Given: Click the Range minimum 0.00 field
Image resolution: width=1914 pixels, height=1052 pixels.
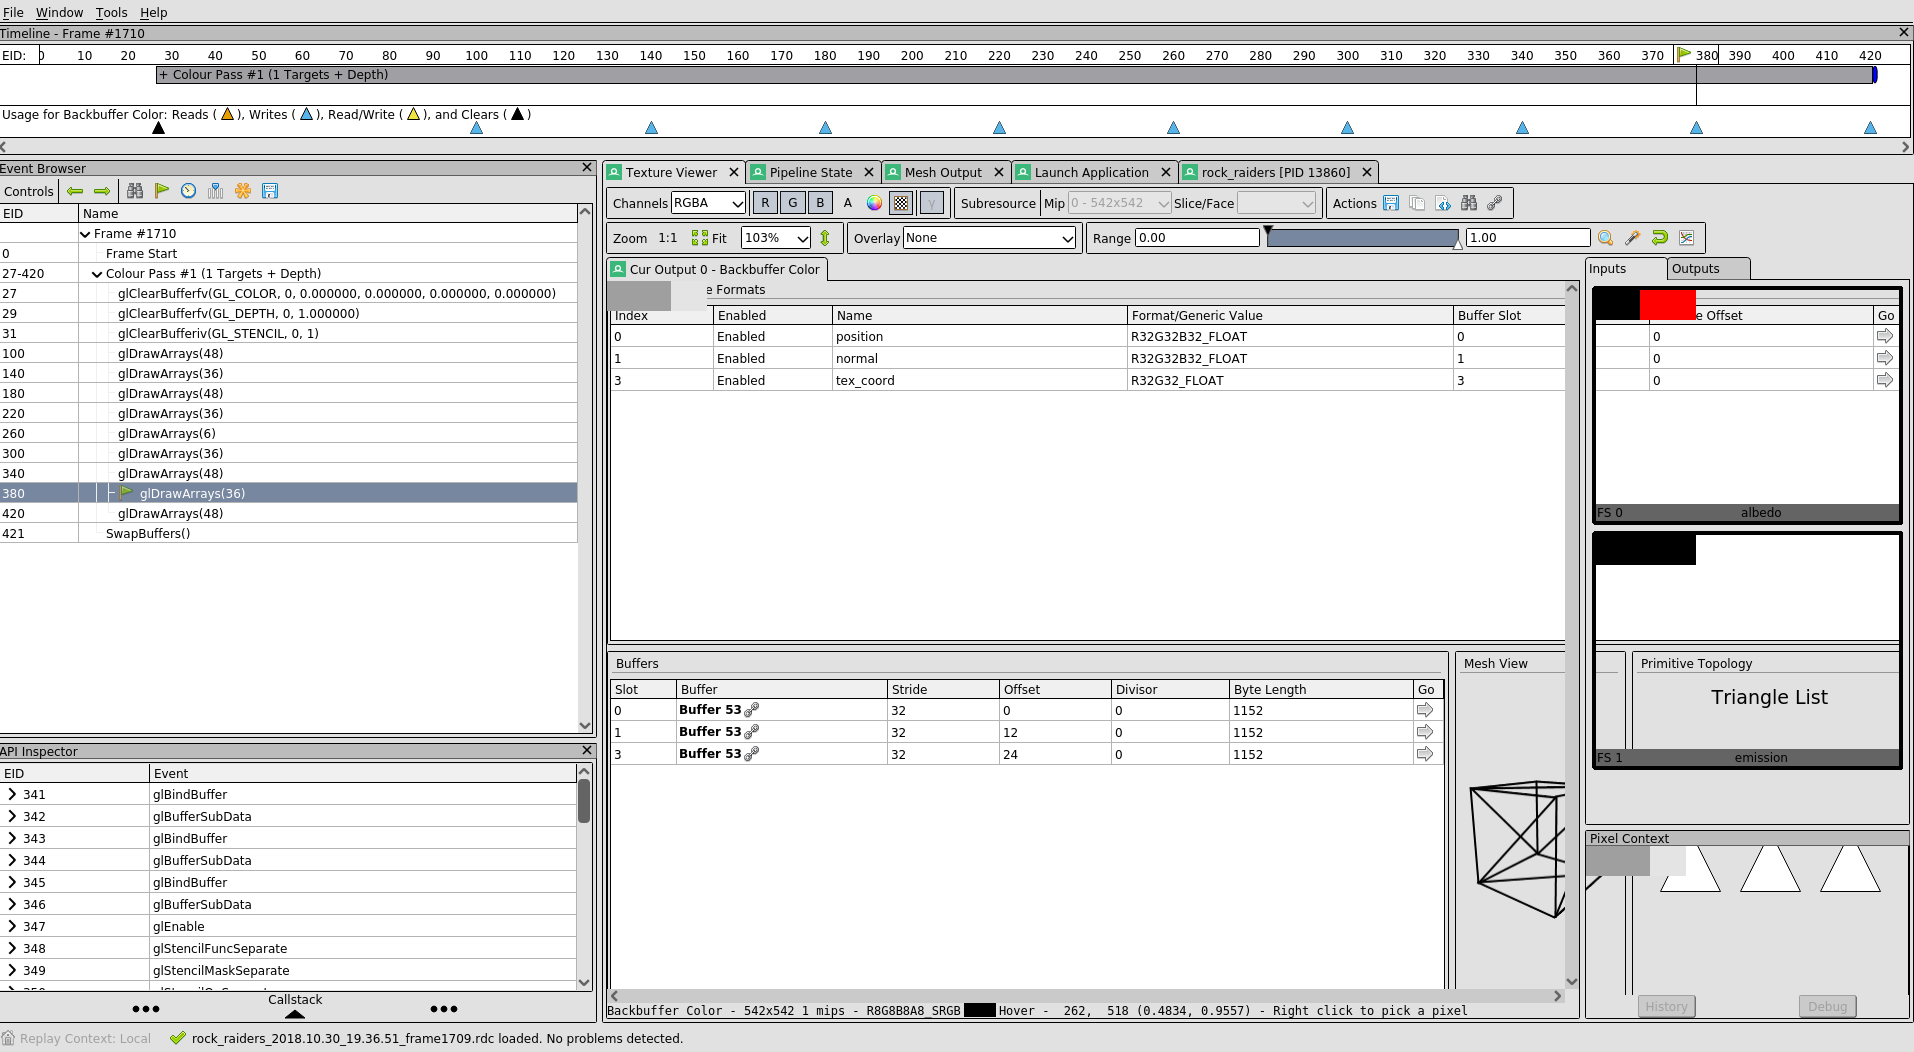Looking at the screenshot, I should click(1197, 238).
